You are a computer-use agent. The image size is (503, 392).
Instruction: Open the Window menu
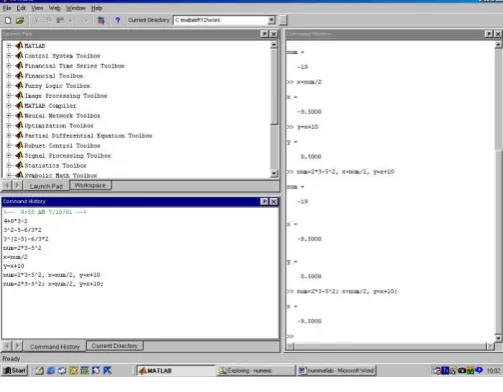click(76, 8)
